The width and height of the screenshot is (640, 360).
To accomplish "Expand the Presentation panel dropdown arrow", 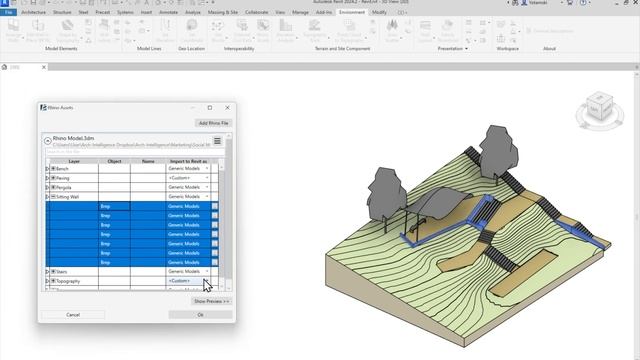I will [467, 49].
